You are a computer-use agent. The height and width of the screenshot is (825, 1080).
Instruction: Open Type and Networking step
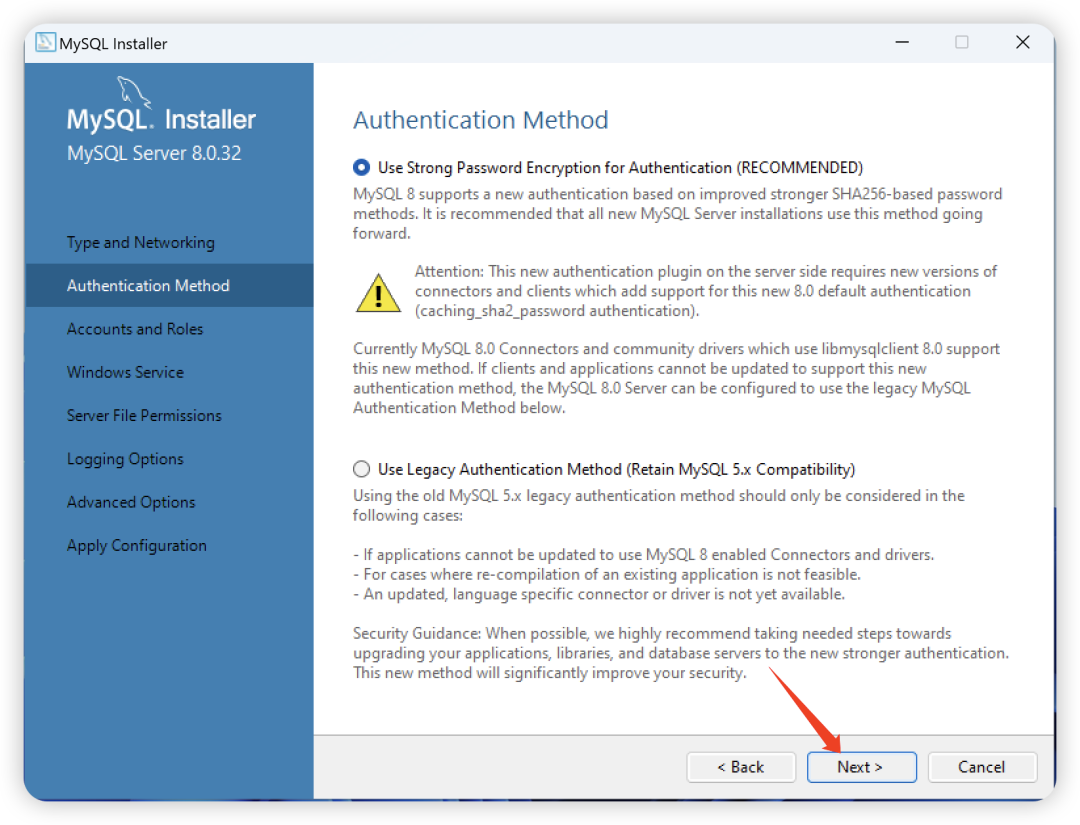141,242
